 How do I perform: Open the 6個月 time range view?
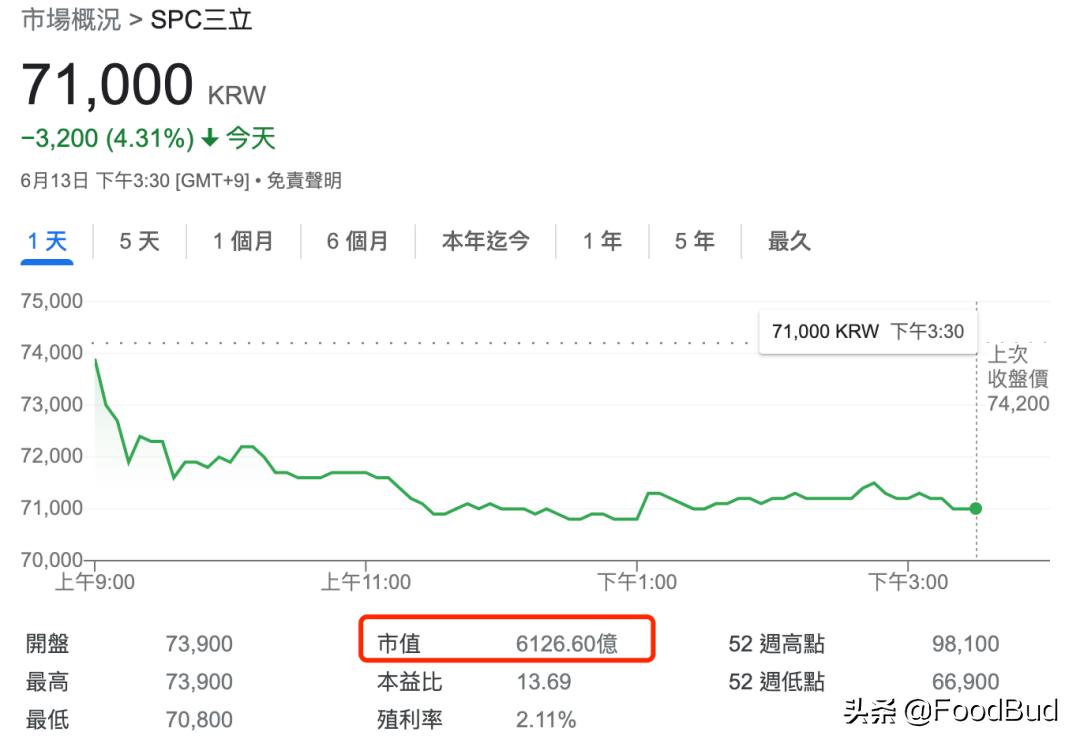click(356, 240)
